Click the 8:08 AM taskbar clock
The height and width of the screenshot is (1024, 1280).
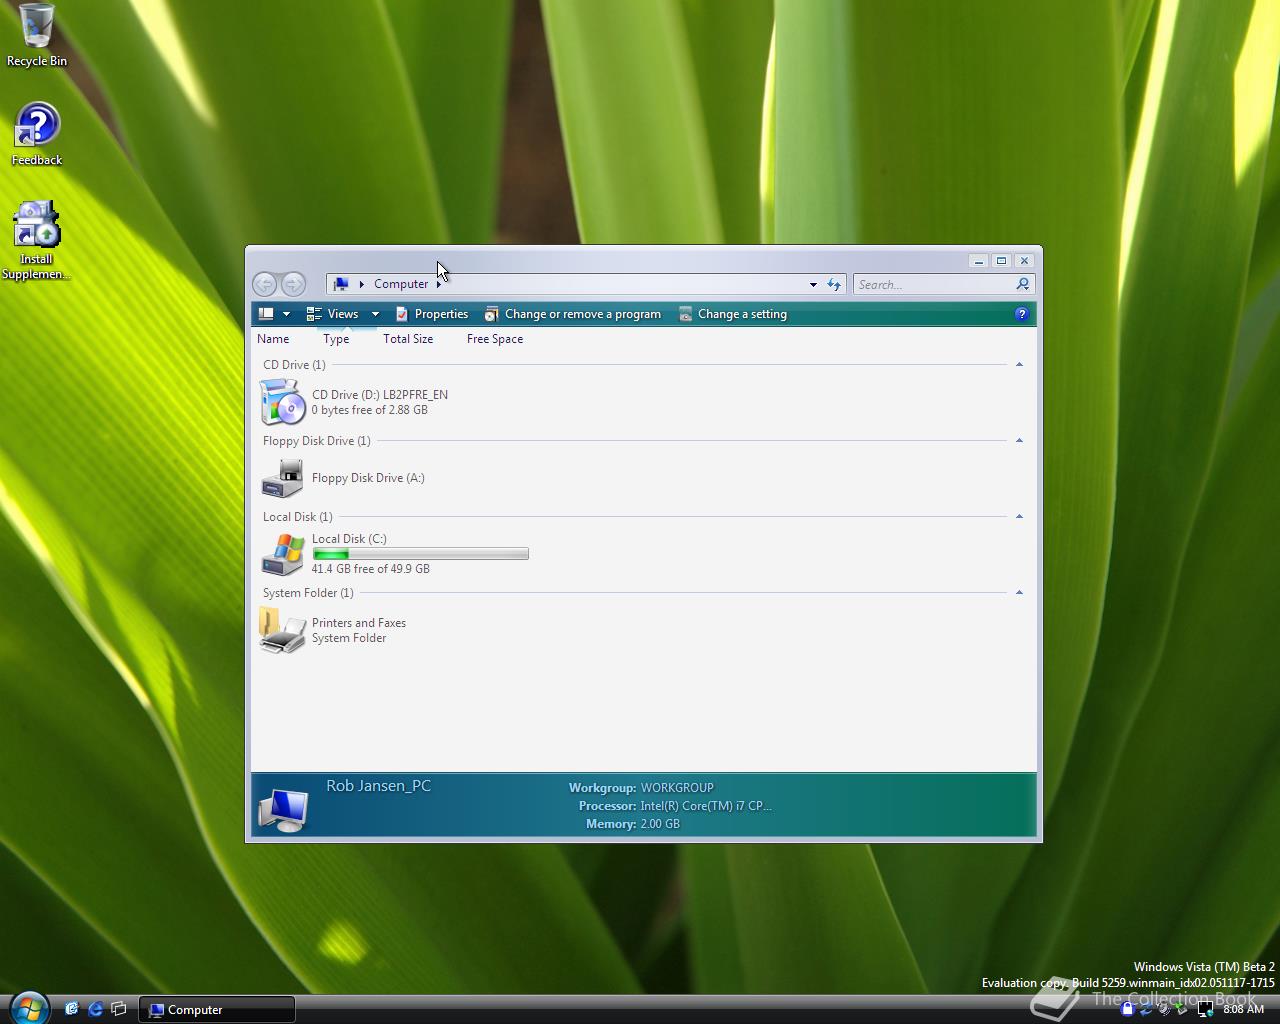(x=1244, y=1009)
